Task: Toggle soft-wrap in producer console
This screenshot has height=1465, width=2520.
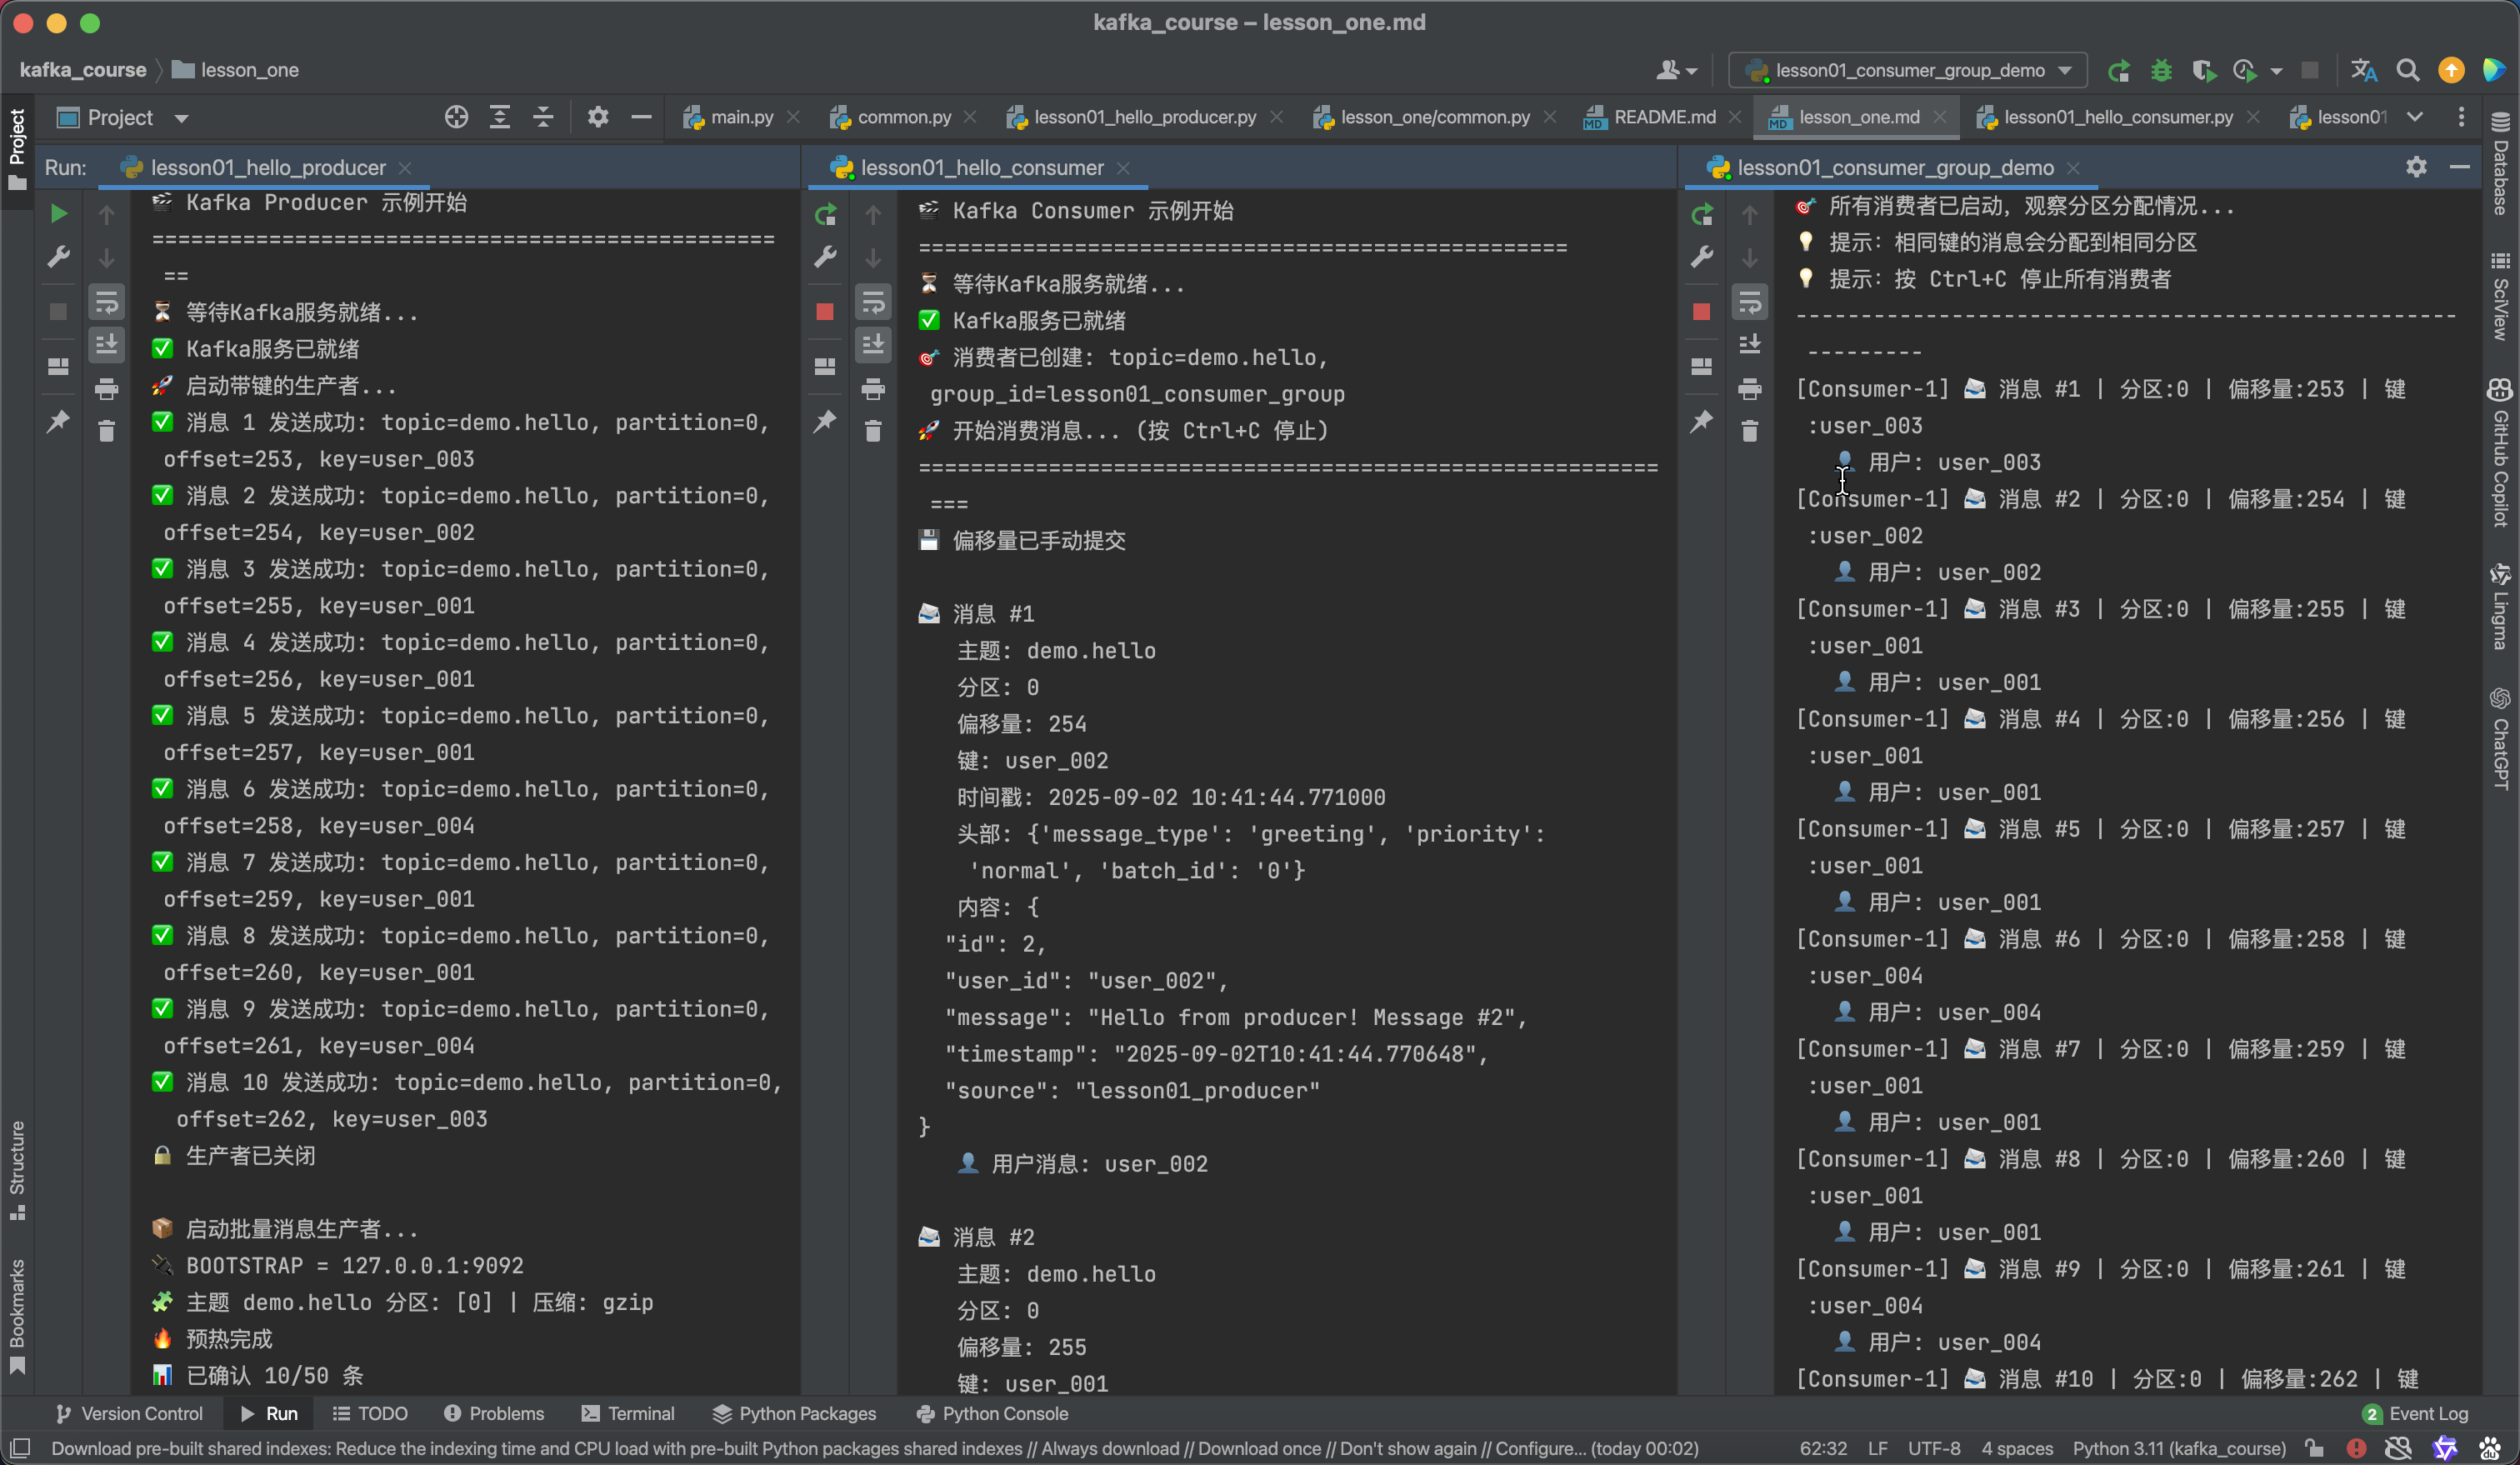Action: pos(106,302)
